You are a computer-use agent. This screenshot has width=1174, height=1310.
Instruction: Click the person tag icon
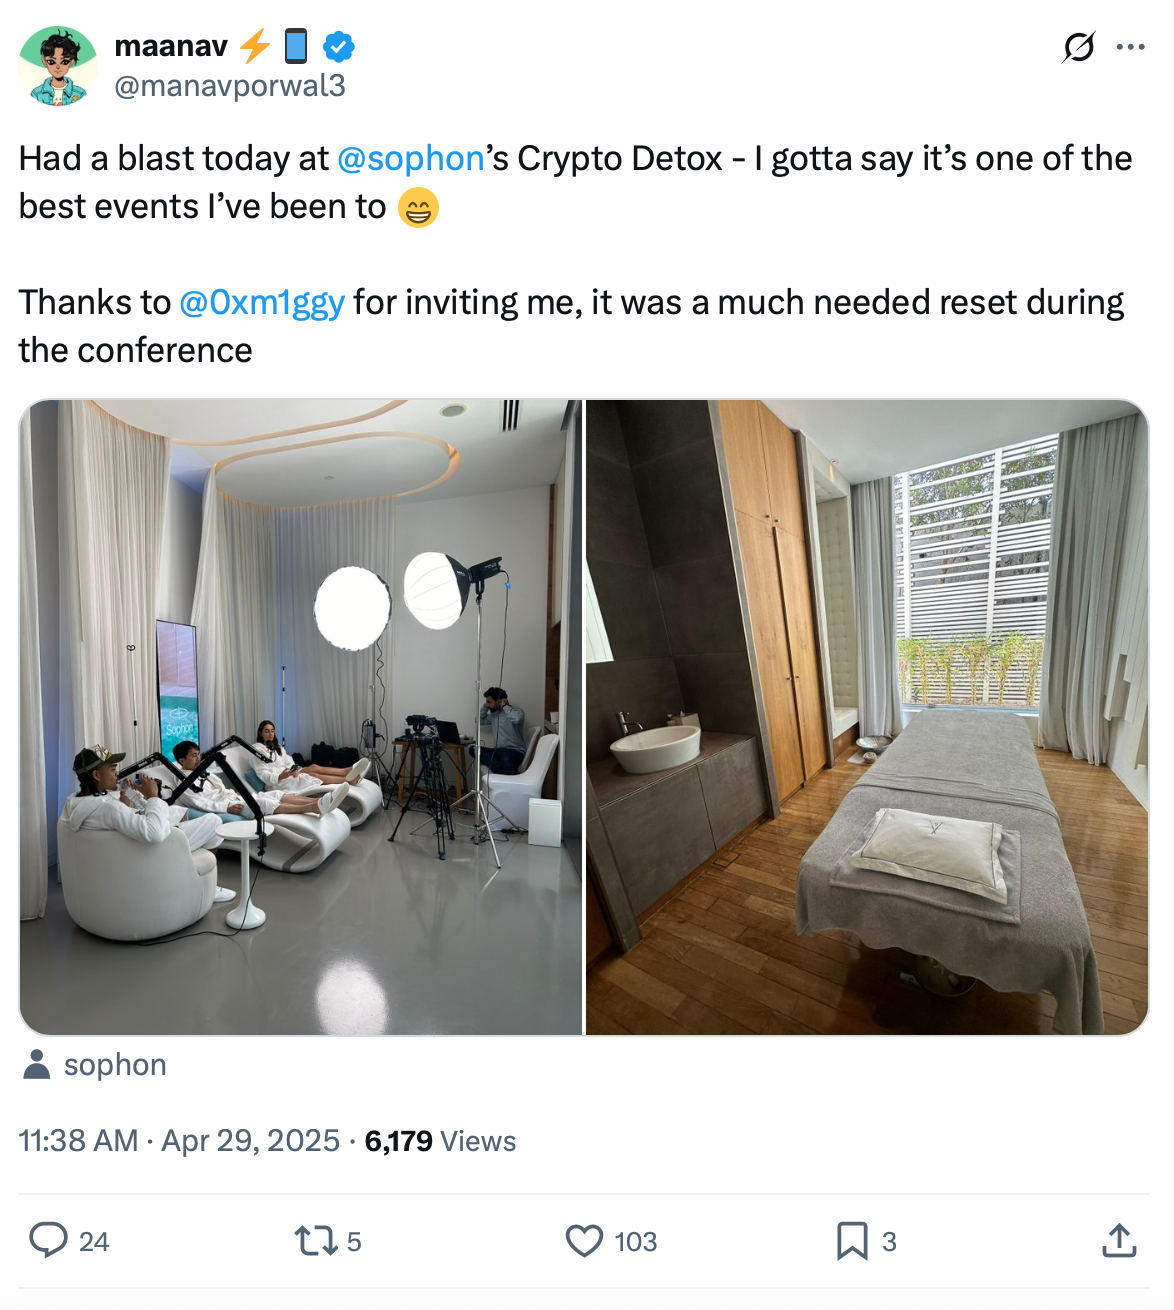pyautogui.click(x=37, y=1065)
